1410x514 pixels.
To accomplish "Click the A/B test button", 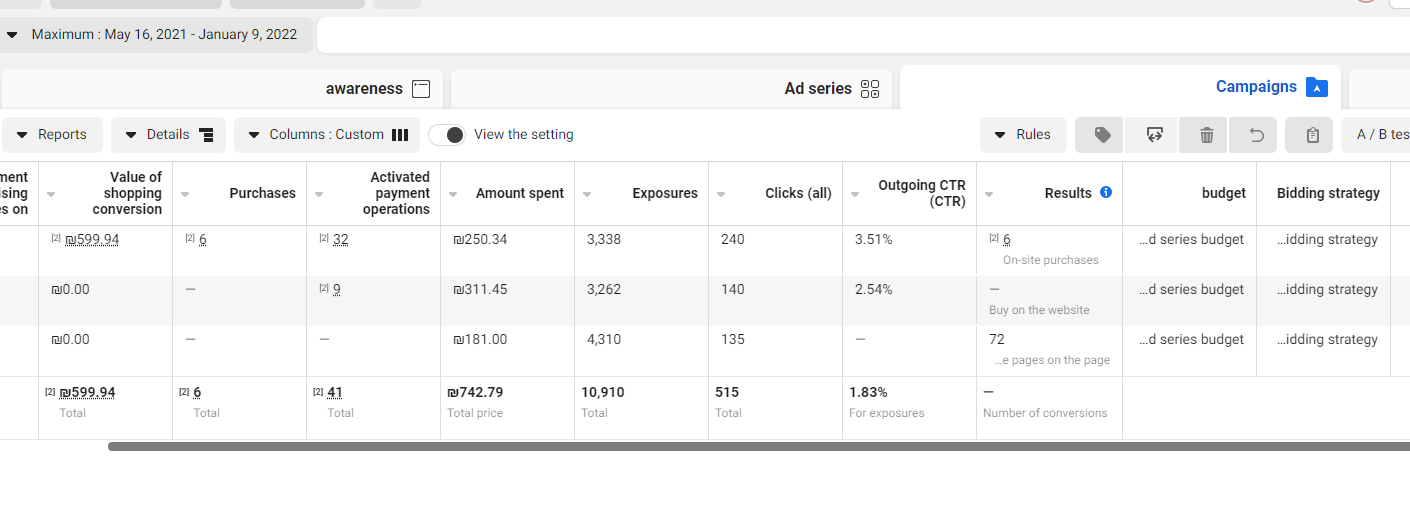I will click(1375, 135).
